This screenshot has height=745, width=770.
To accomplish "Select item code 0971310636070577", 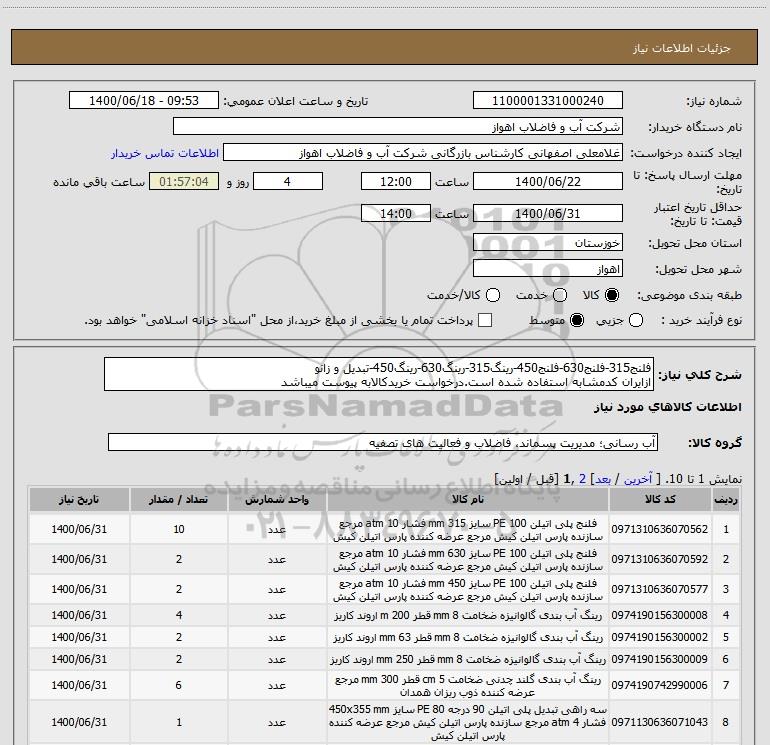I will [660, 589].
